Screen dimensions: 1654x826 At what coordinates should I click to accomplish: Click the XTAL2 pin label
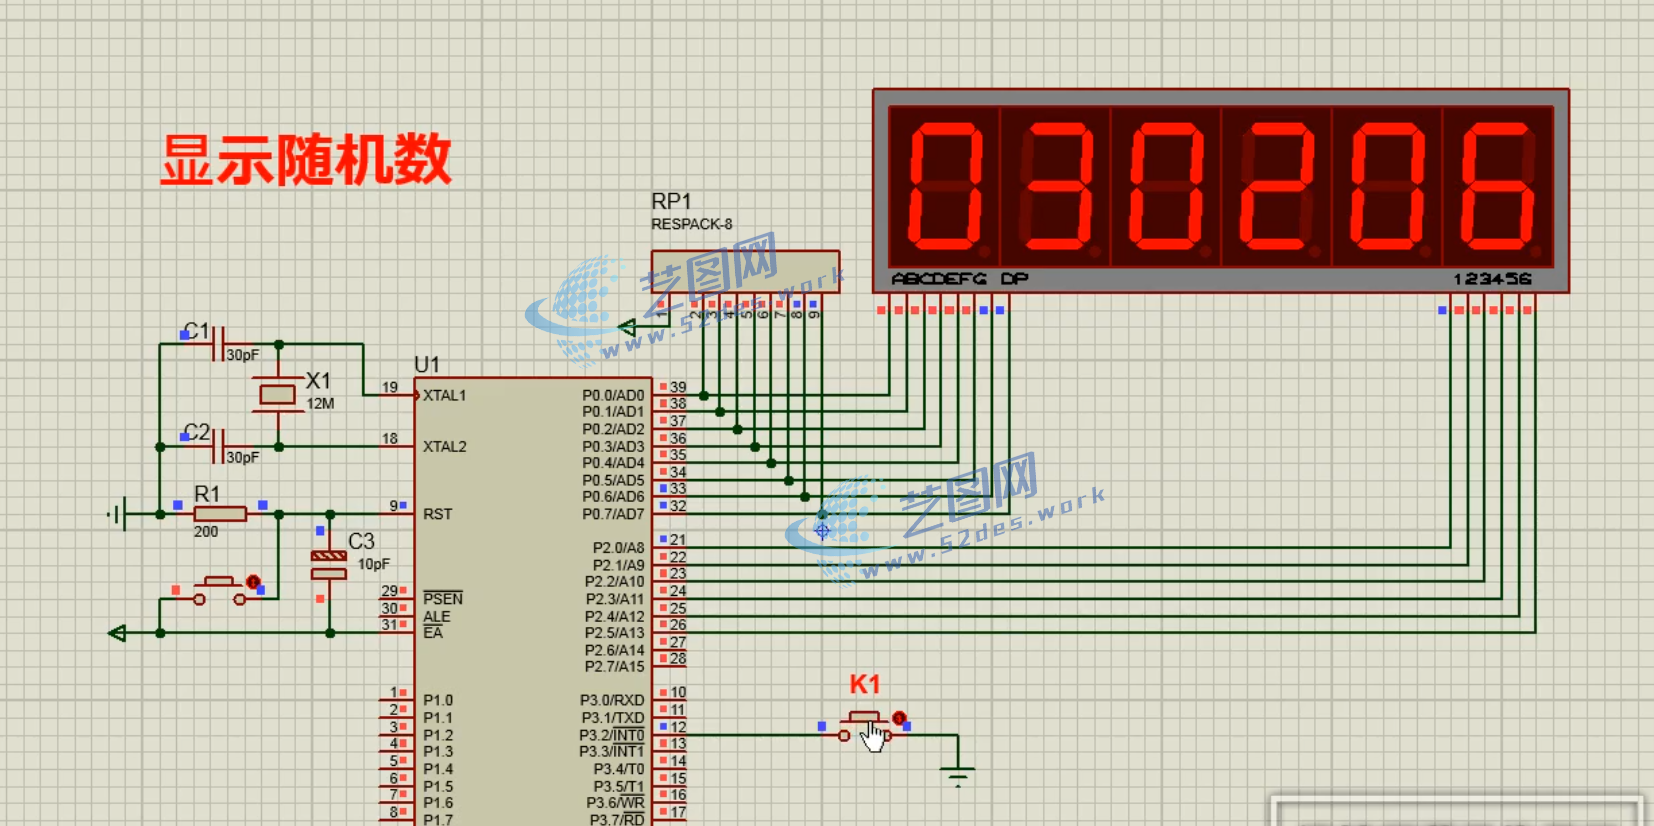click(x=445, y=446)
